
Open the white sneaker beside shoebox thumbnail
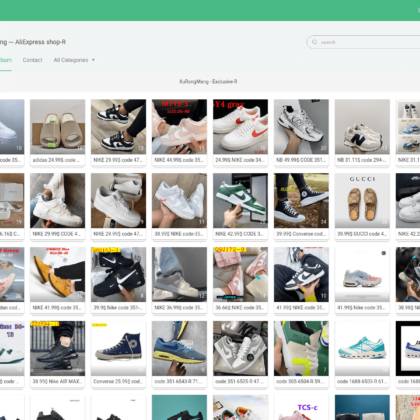point(118,200)
